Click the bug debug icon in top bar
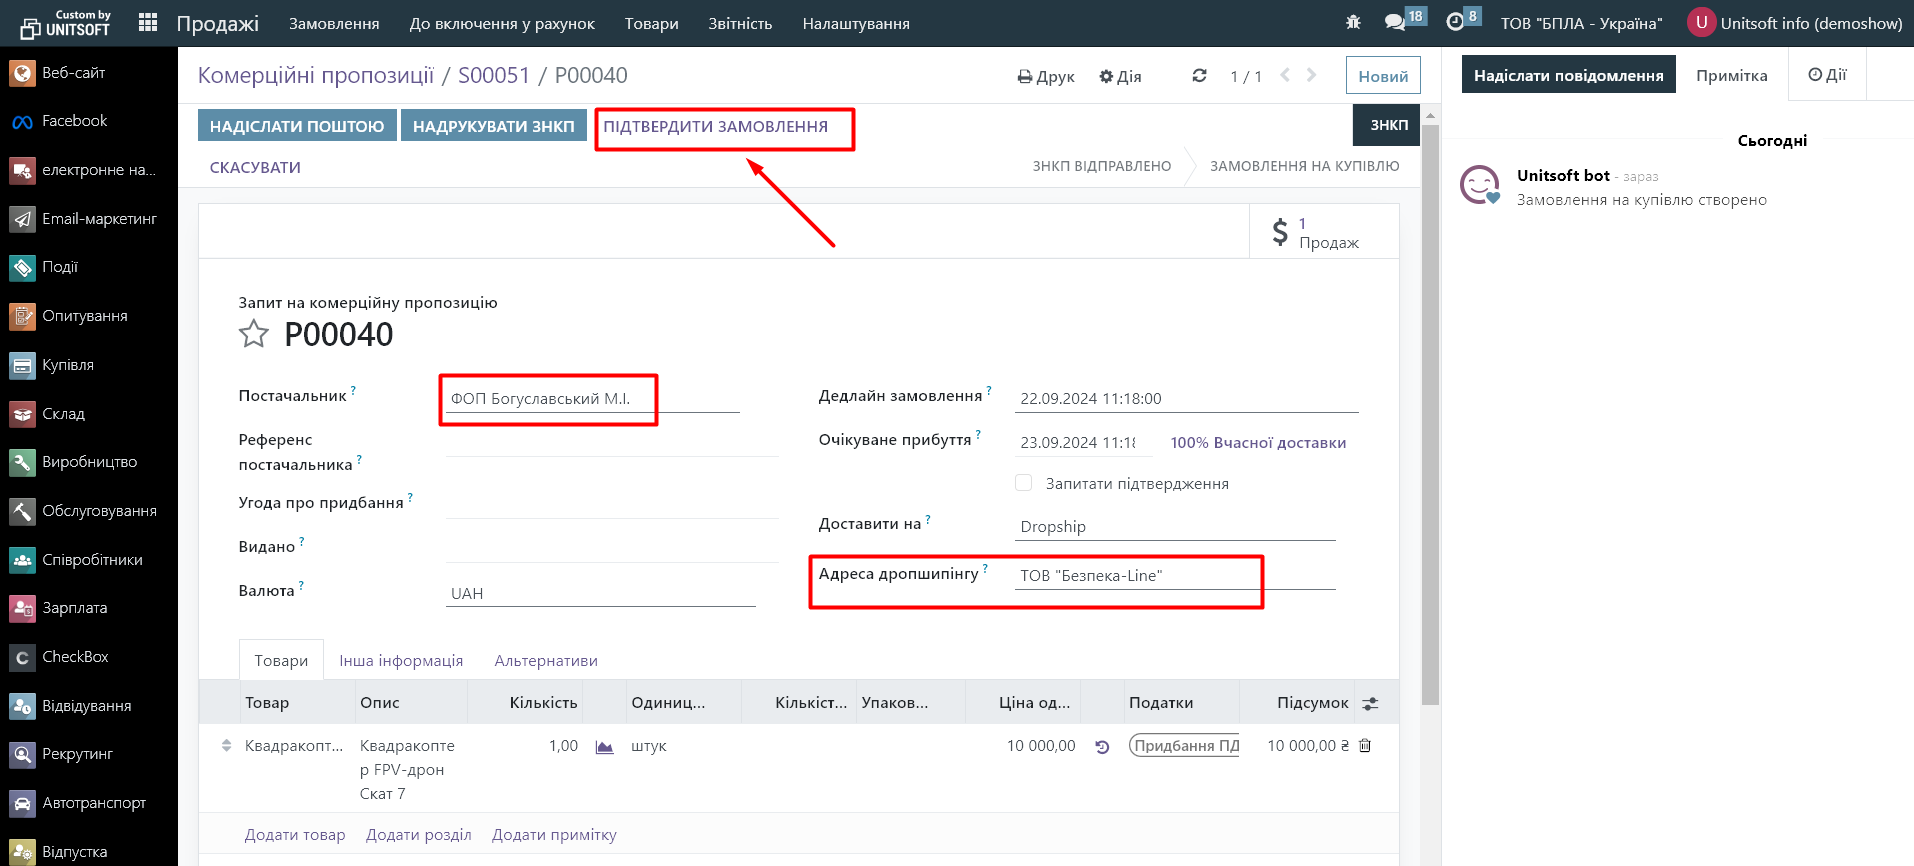The width and height of the screenshot is (1914, 866). click(x=1353, y=22)
